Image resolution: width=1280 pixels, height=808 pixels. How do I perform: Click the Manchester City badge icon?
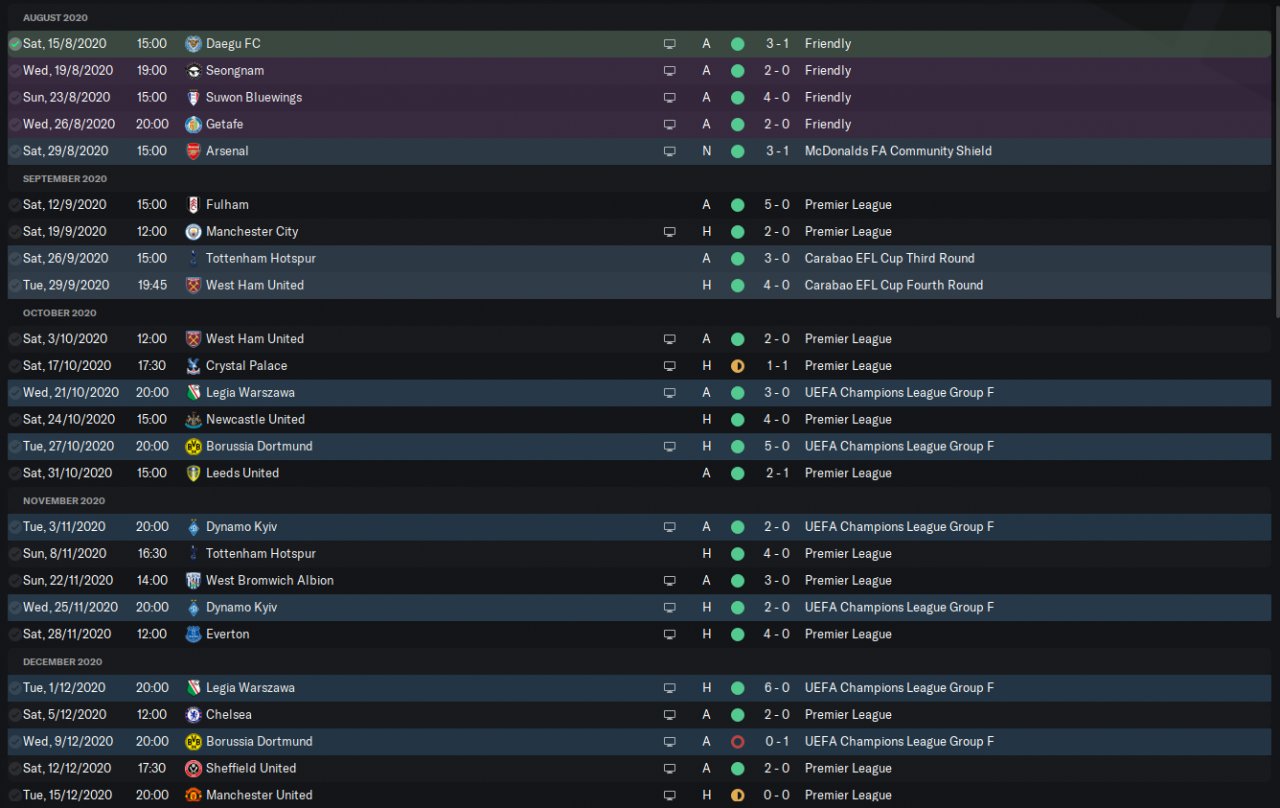point(193,231)
